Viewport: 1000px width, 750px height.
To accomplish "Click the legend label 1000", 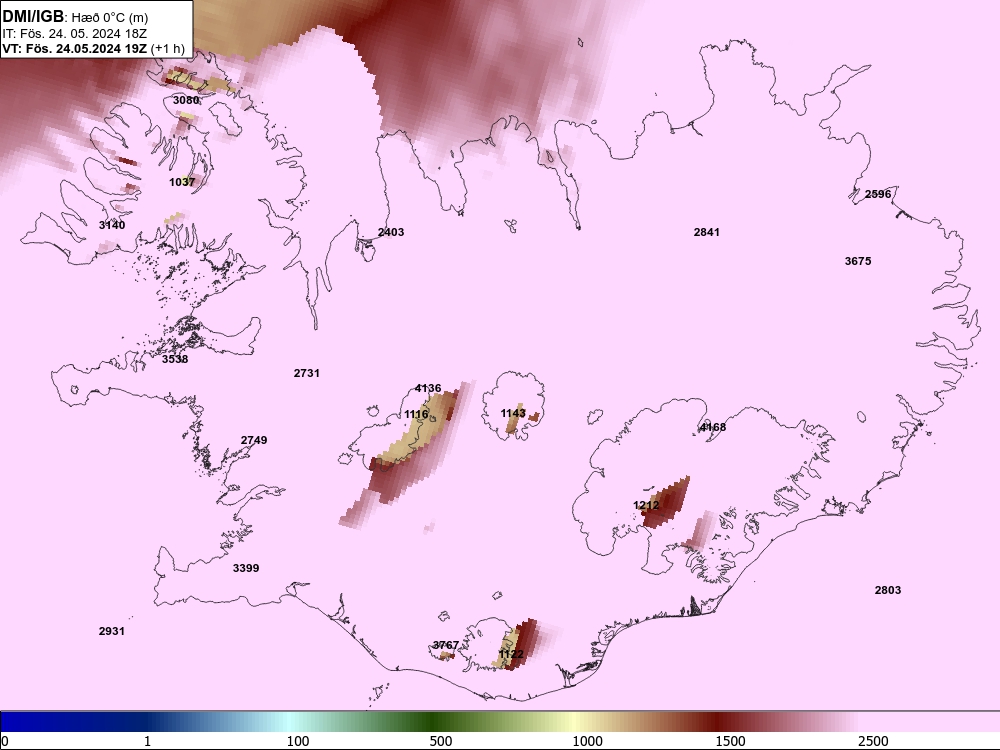I will pos(587,741).
